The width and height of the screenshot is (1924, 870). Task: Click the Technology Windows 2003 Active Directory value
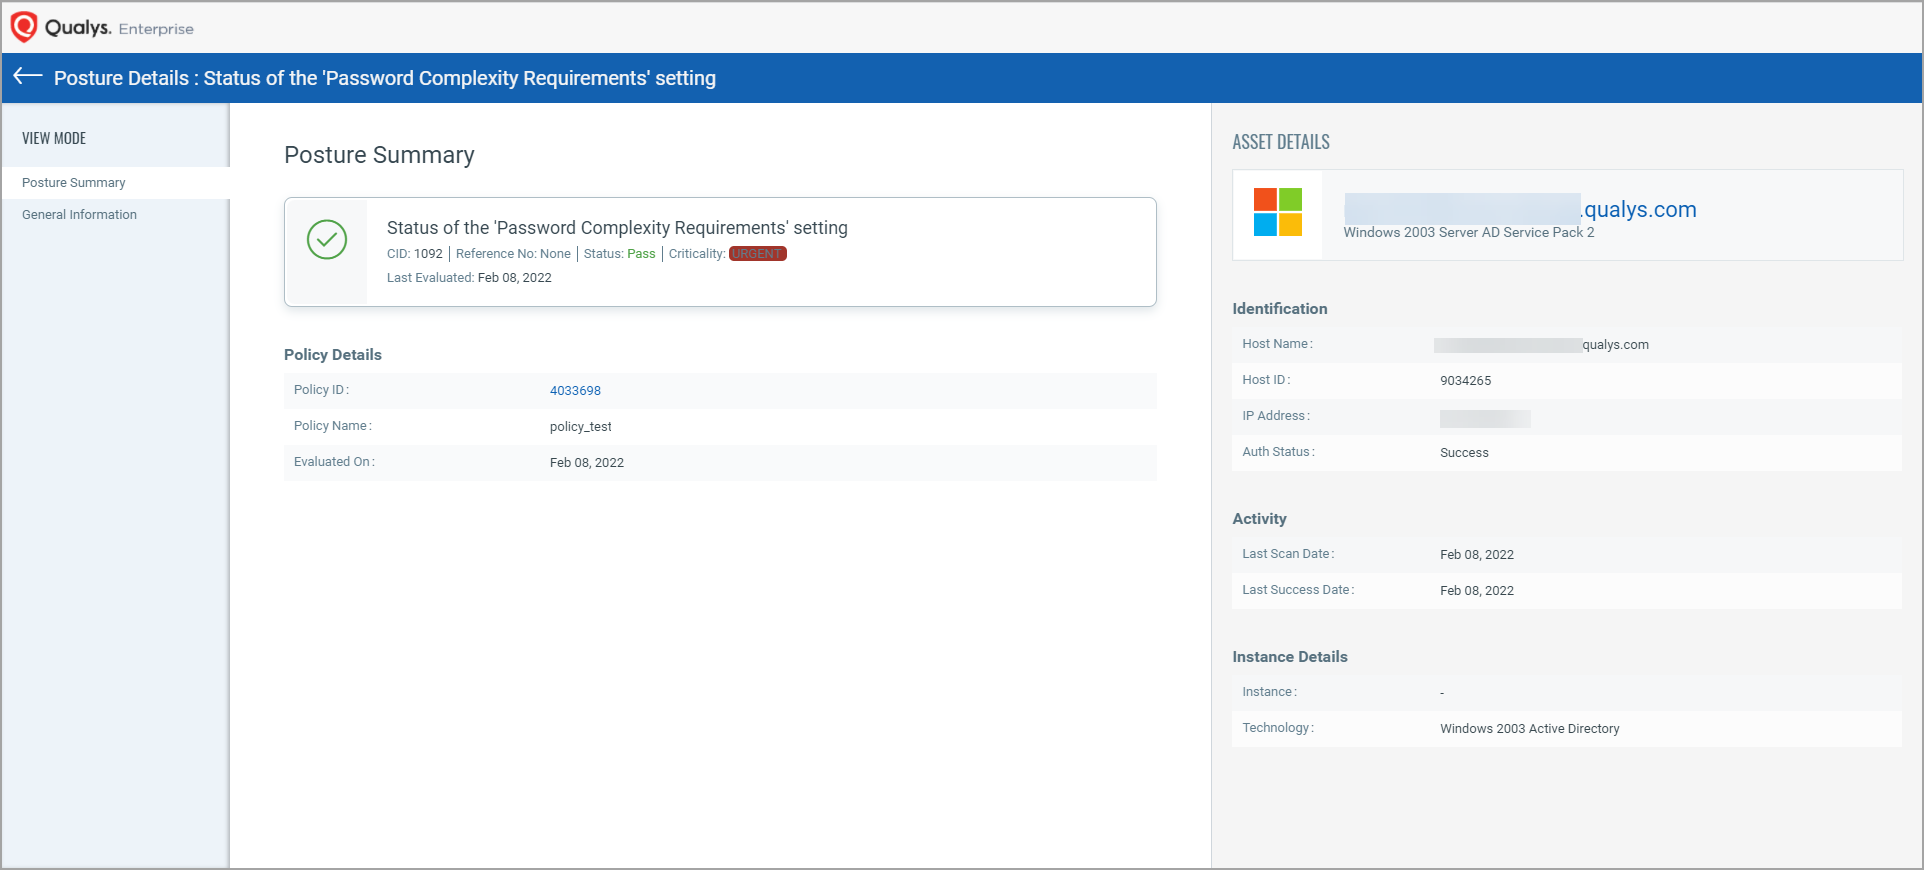[x=1529, y=729]
